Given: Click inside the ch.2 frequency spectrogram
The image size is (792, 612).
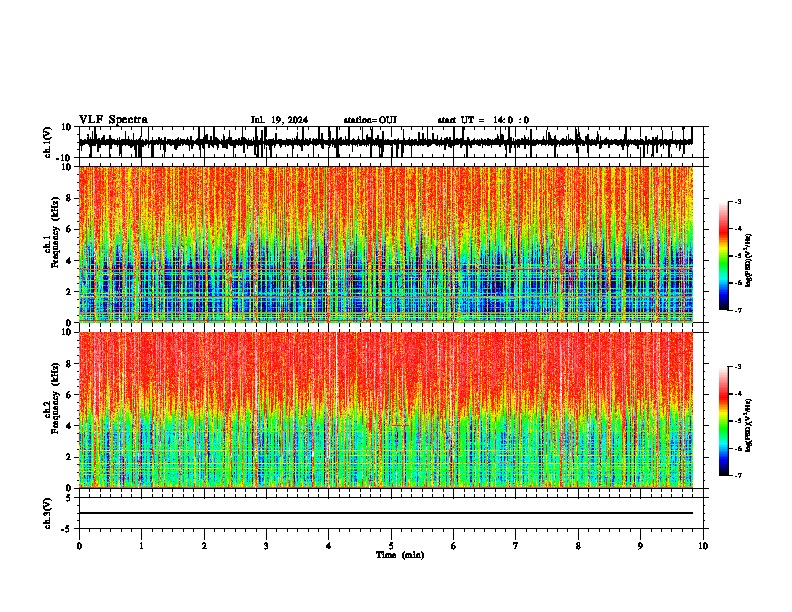Looking at the screenshot, I should pos(385,410).
